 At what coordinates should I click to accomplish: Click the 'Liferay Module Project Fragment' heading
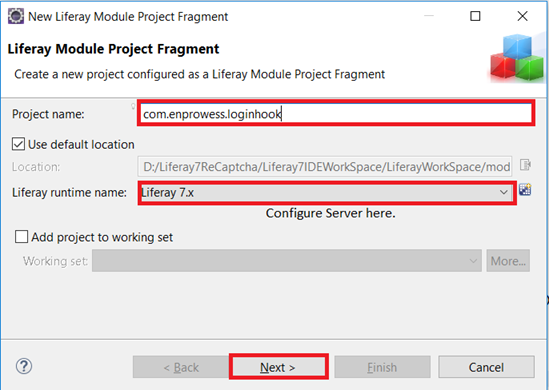(113, 49)
